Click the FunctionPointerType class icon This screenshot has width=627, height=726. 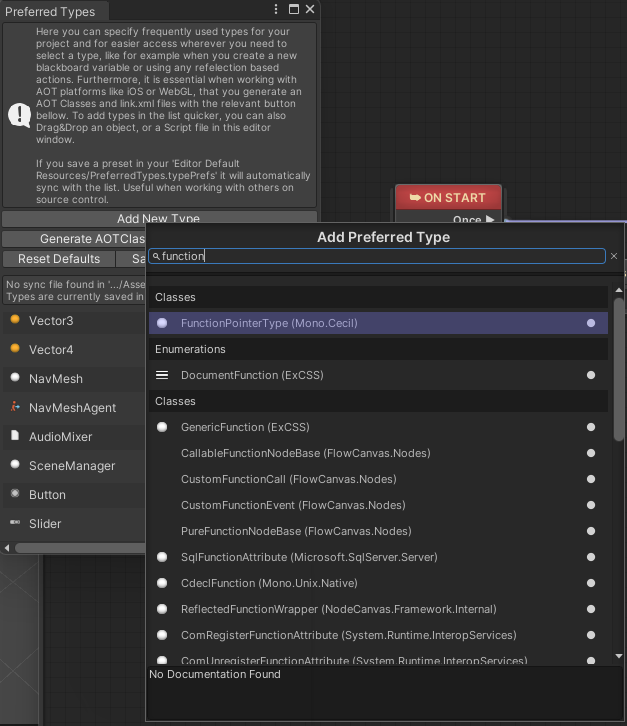click(162, 323)
